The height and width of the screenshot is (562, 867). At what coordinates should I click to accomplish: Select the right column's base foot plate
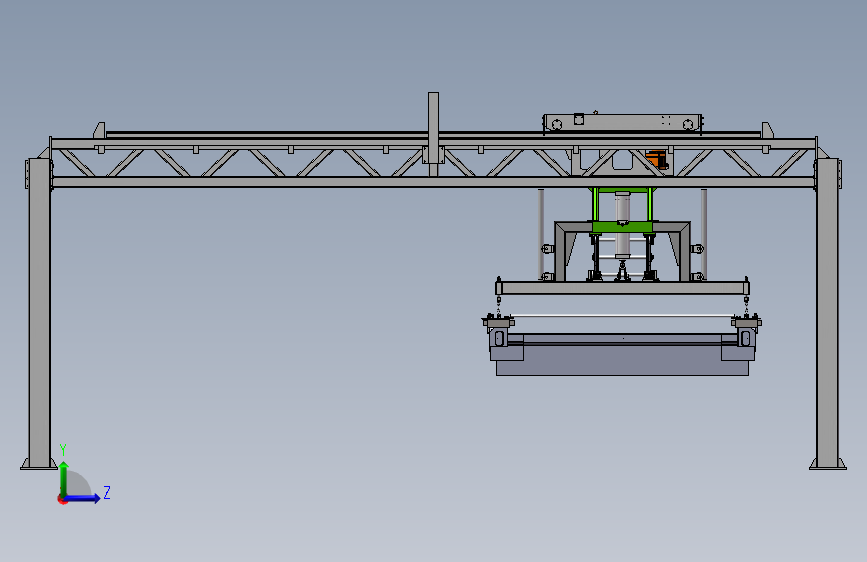(828, 464)
